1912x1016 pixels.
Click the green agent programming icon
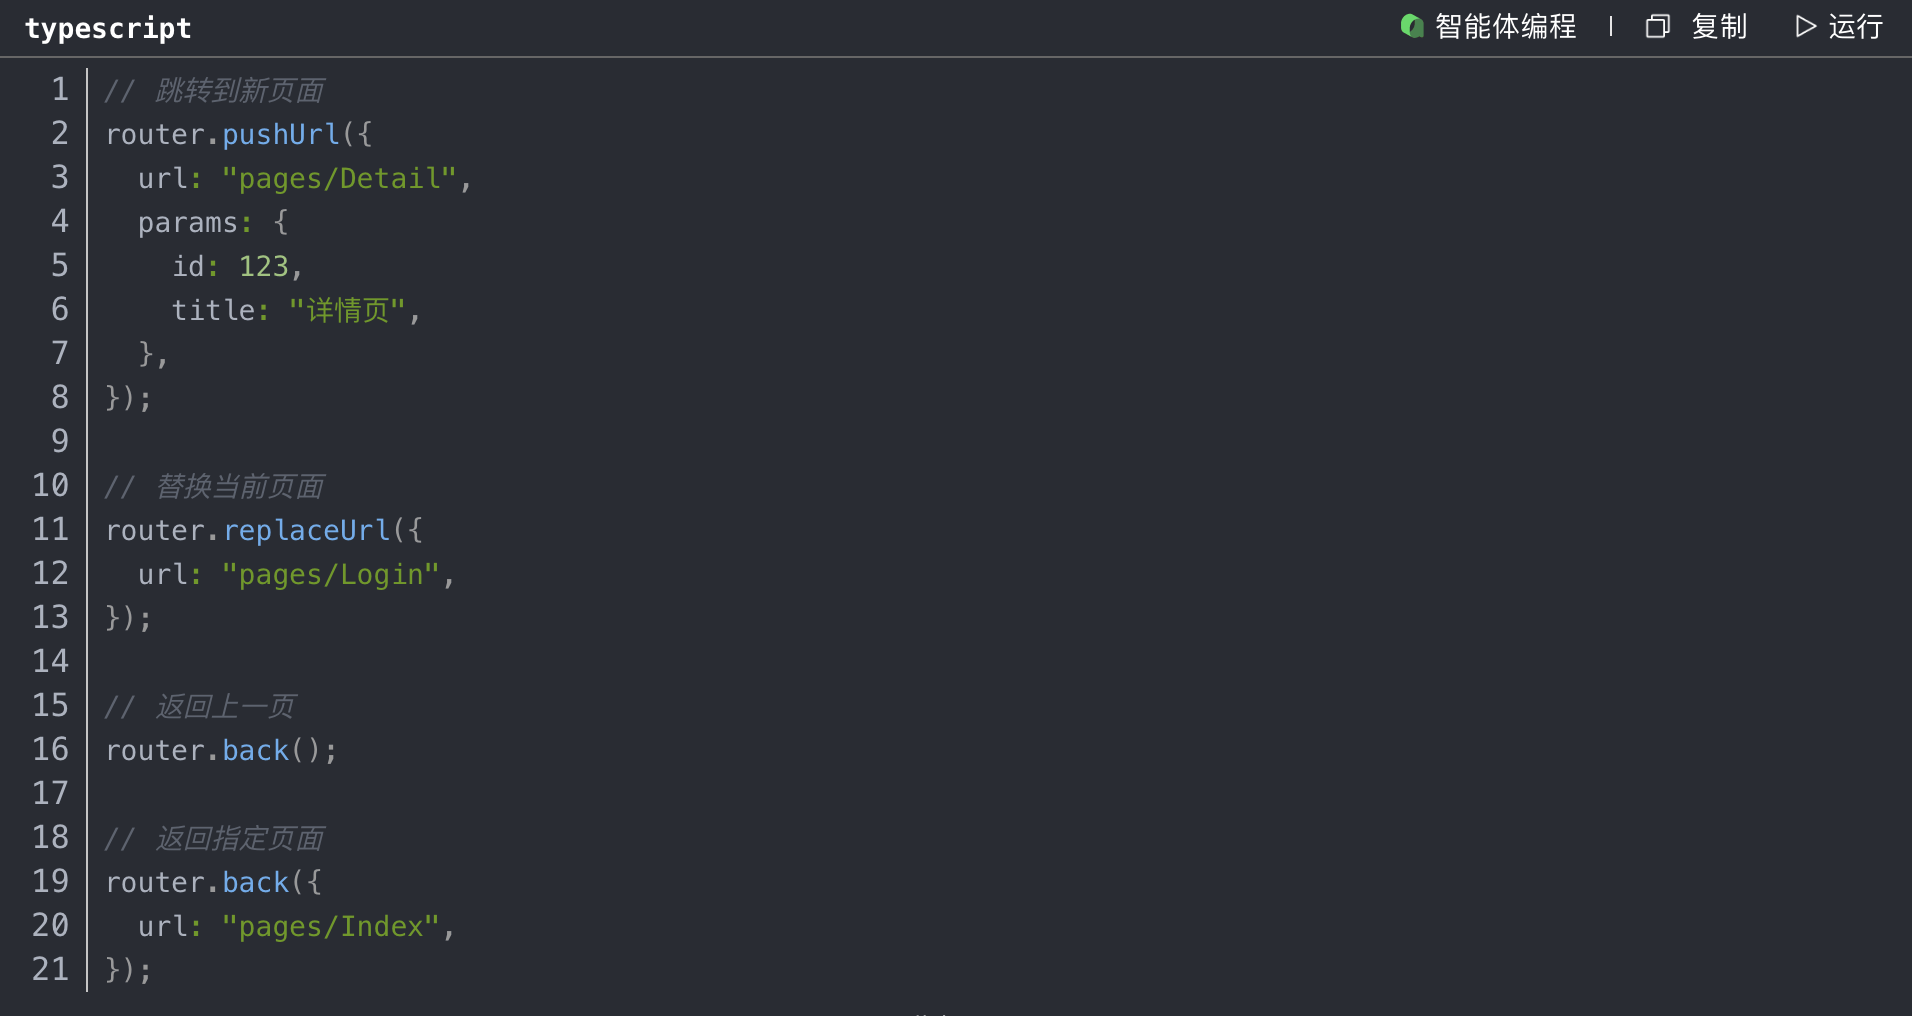pyautogui.click(x=1411, y=26)
